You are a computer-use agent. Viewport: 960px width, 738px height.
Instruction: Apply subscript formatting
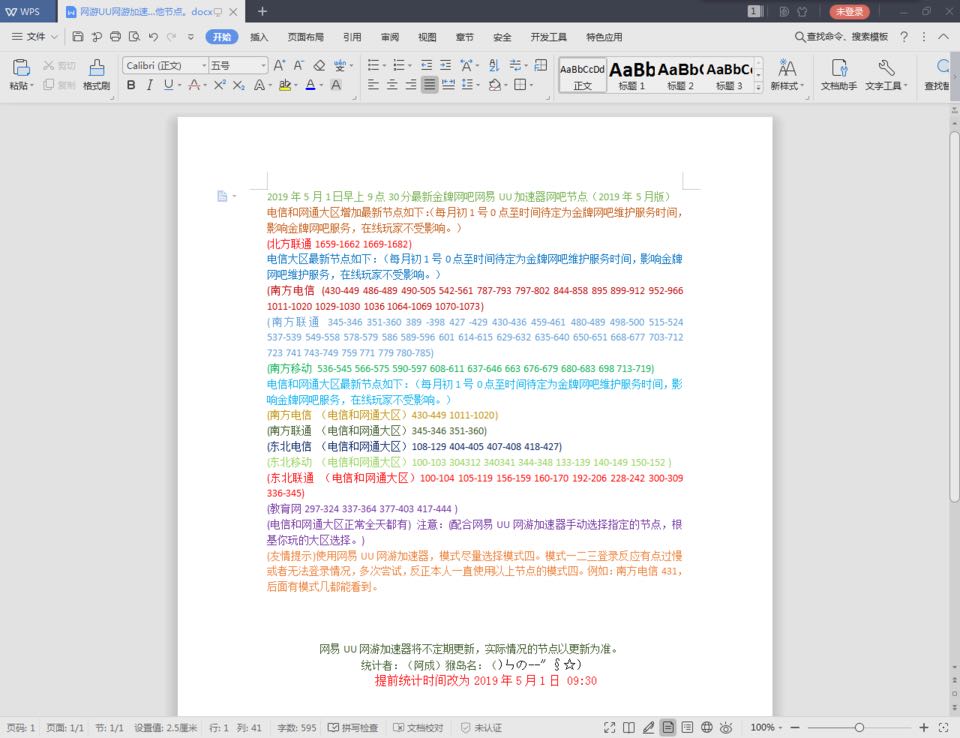coord(239,85)
